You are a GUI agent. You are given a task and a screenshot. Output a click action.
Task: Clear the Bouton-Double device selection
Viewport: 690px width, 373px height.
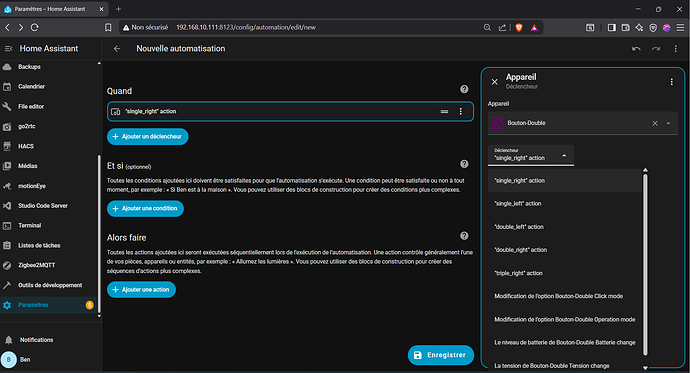655,123
